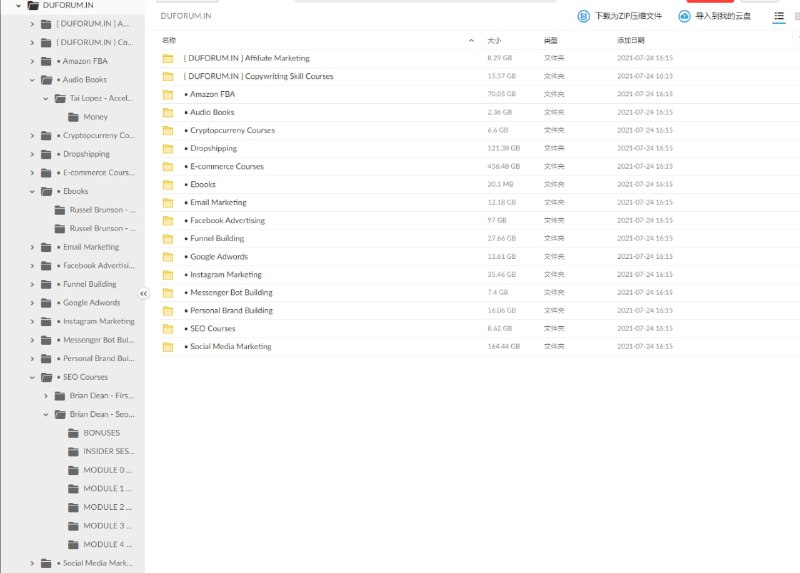Click the Money folder icon in sidebar tree
This screenshot has width=800, height=573.
(73, 117)
